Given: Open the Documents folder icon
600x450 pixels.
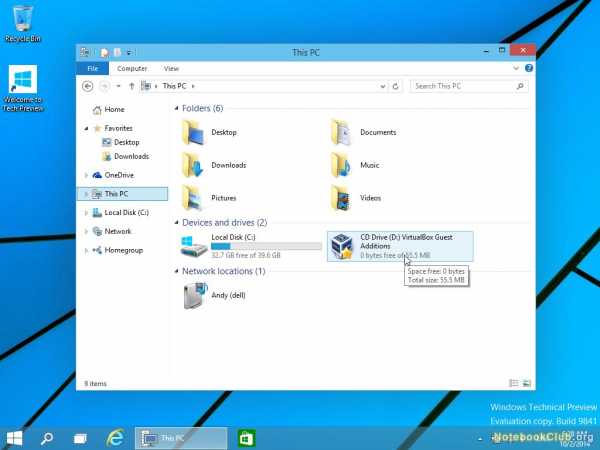Looking at the screenshot, I should pos(342,132).
